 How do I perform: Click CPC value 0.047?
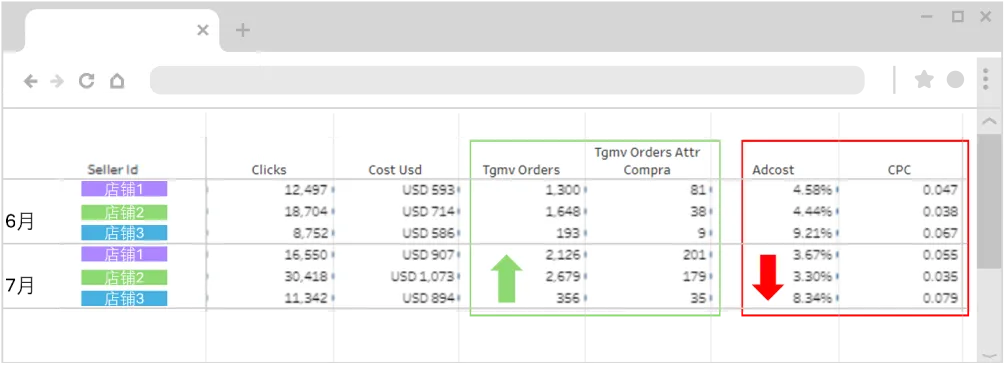click(941, 190)
